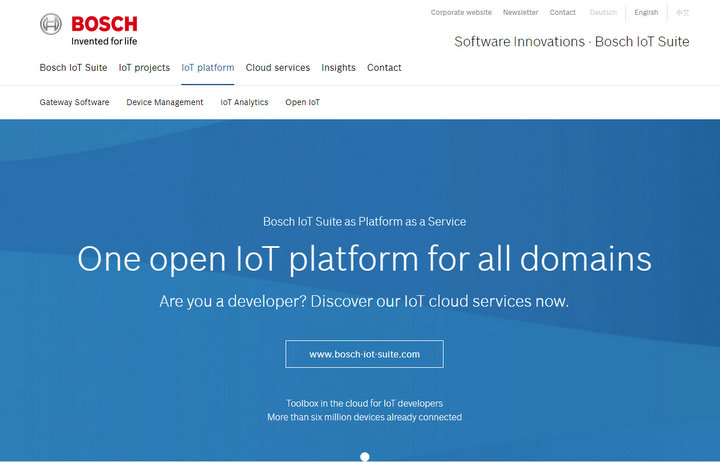This screenshot has height=462, width=720.
Task: Click Toolbox in the cloud text line
Action: click(x=365, y=403)
